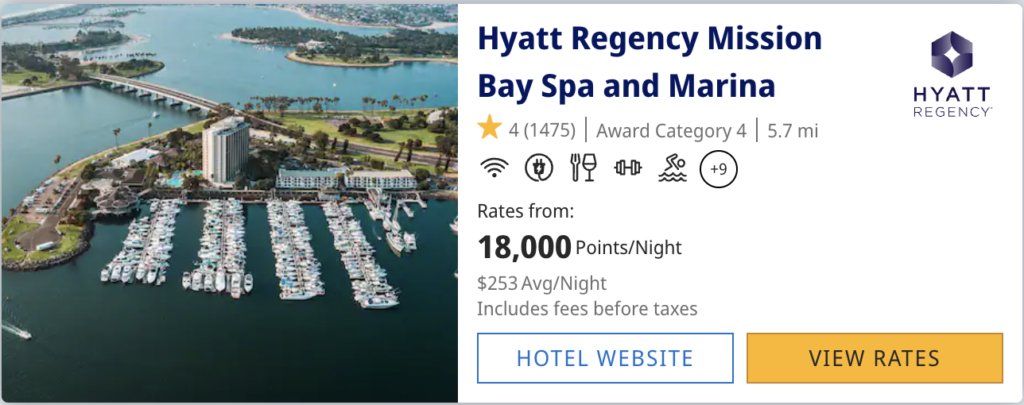Select the 18,000 Points/Night rate

[579, 246]
